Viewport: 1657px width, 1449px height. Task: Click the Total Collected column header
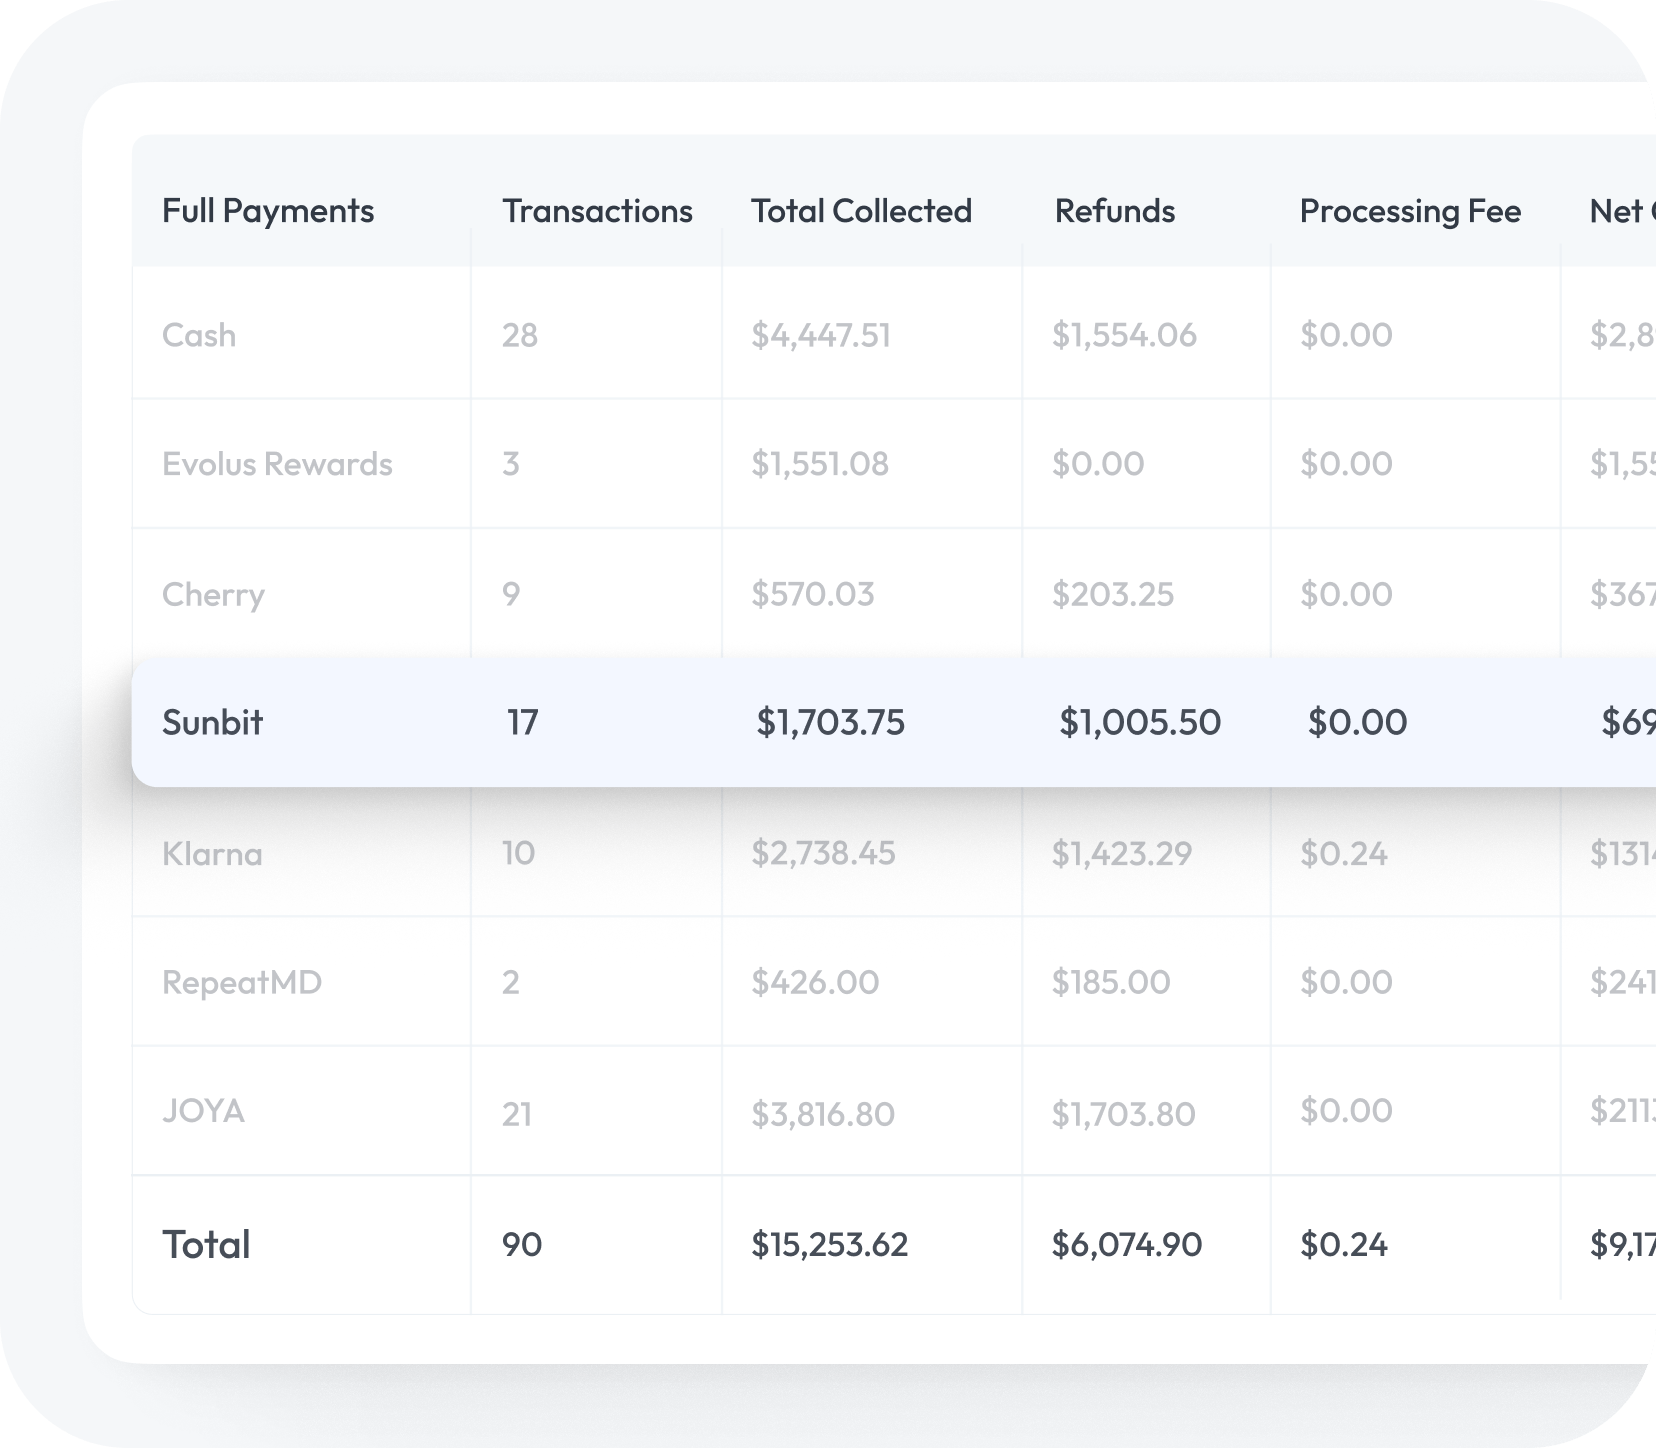(861, 211)
